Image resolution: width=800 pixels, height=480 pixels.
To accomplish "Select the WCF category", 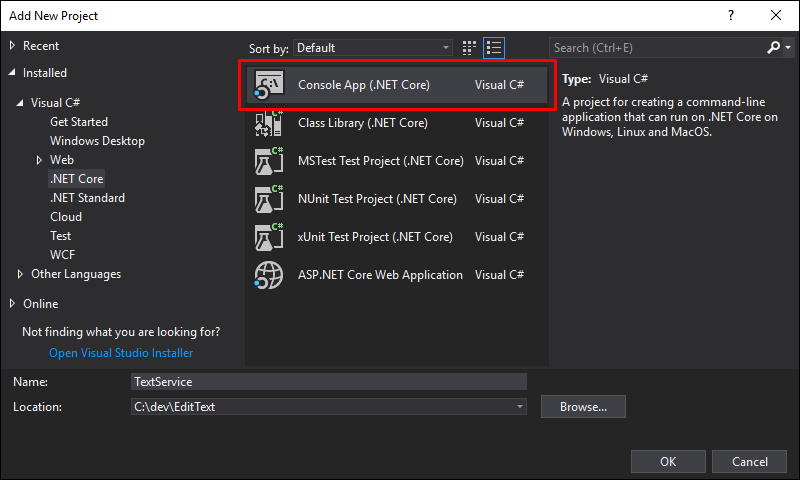I will click(62, 255).
